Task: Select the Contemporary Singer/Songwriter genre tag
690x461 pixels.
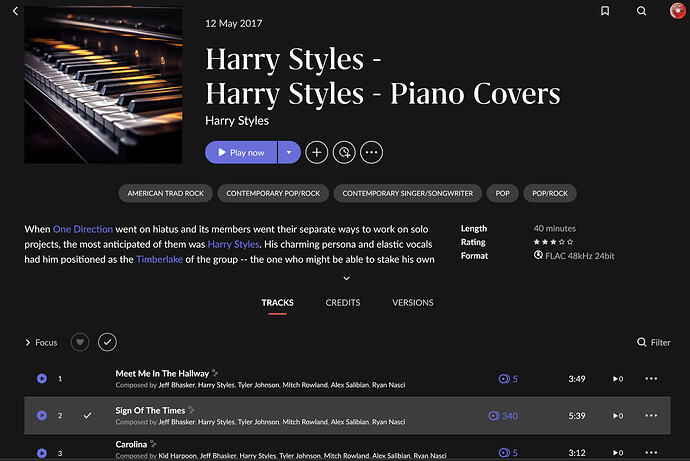Action: coord(407,193)
